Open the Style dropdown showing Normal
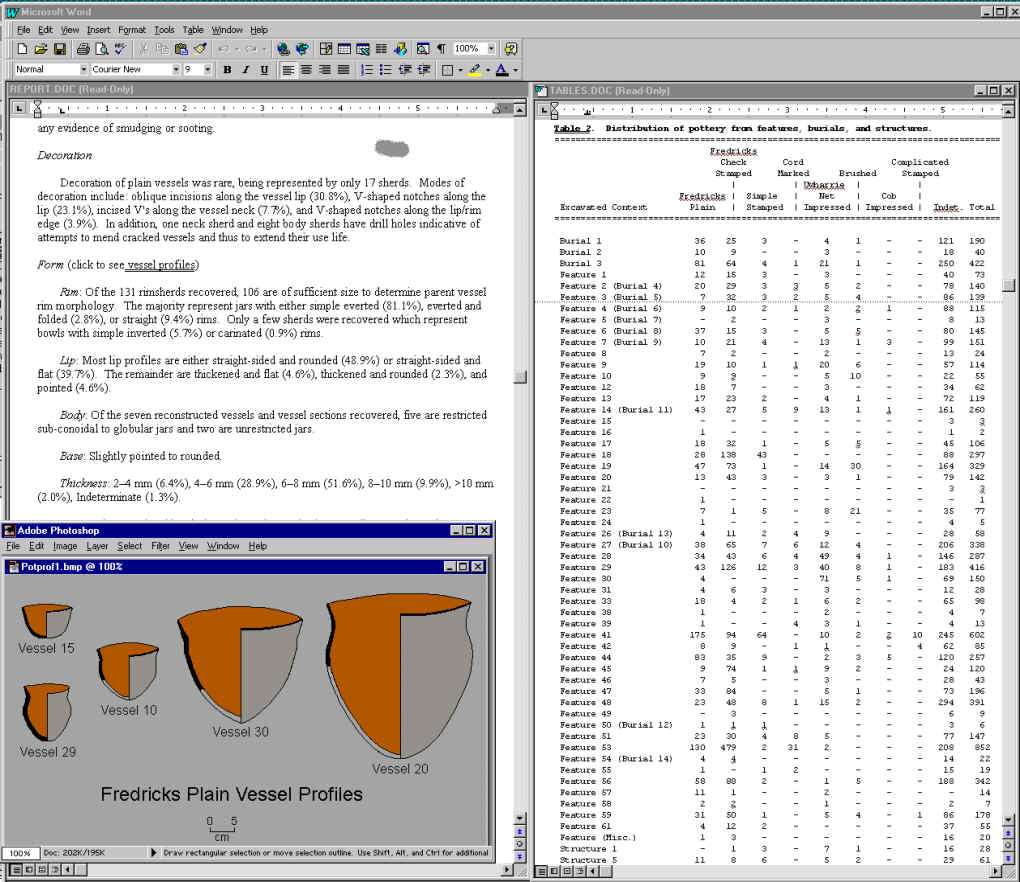The image size is (1020, 882). point(84,70)
